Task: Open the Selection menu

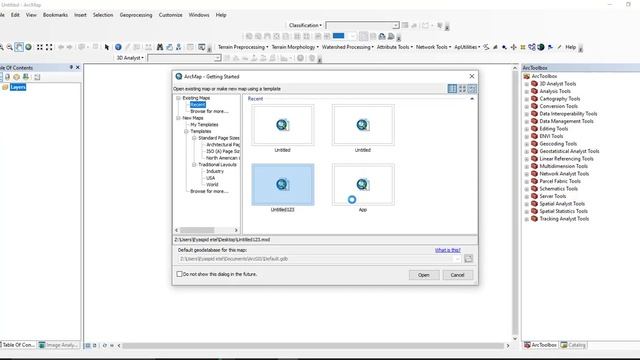Action: [x=102, y=15]
